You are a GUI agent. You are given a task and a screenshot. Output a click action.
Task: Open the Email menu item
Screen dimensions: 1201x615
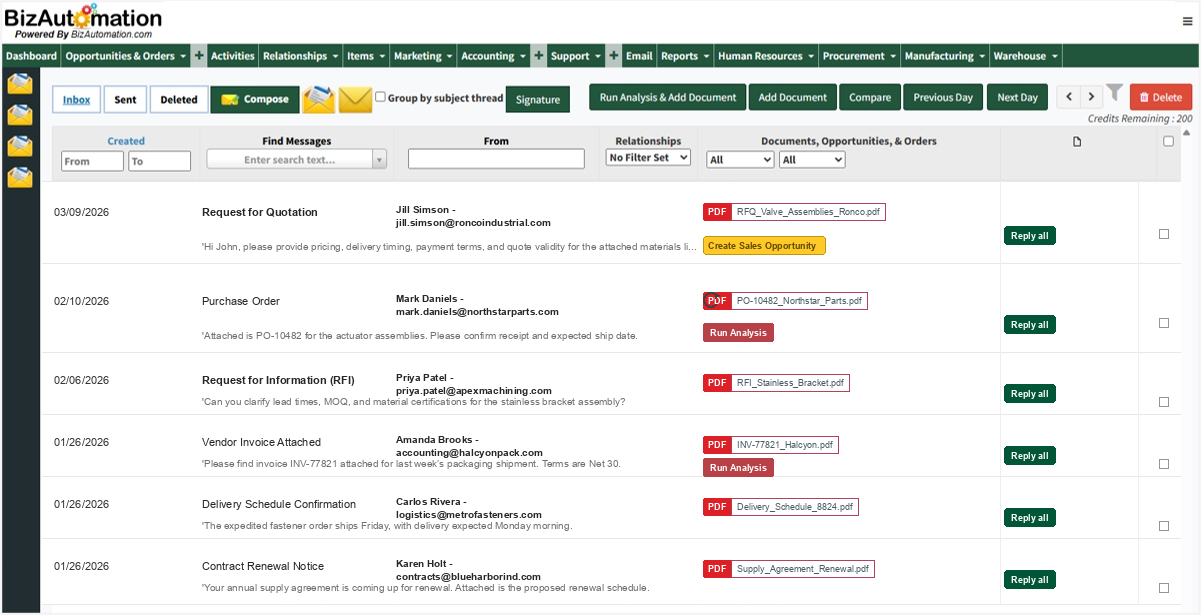(639, 56)
